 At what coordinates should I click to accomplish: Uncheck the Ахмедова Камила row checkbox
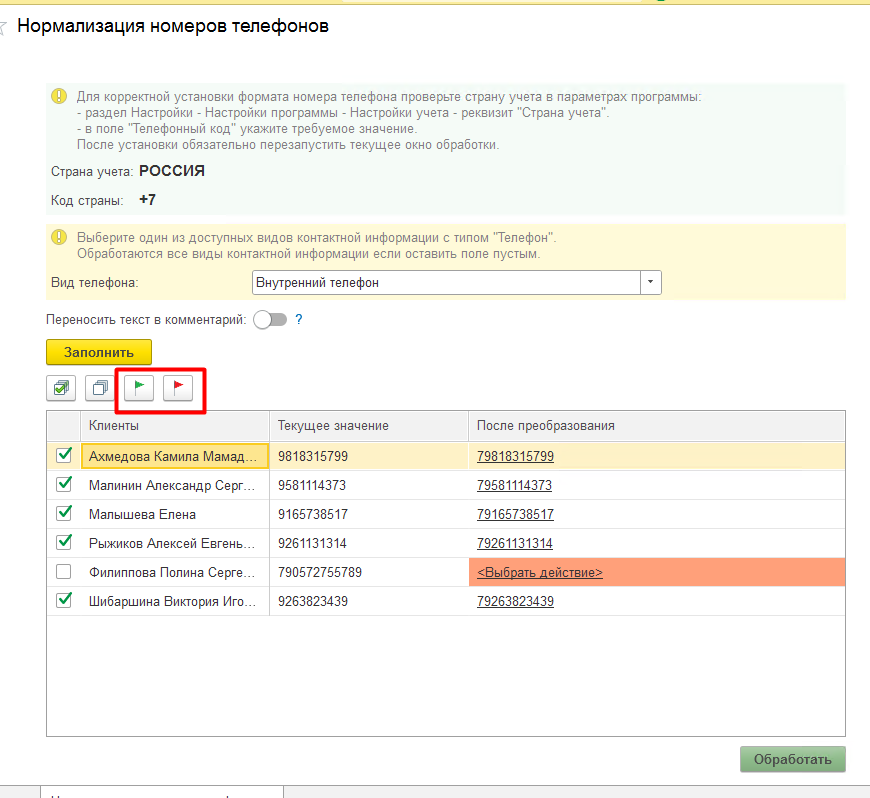[64, 456]
